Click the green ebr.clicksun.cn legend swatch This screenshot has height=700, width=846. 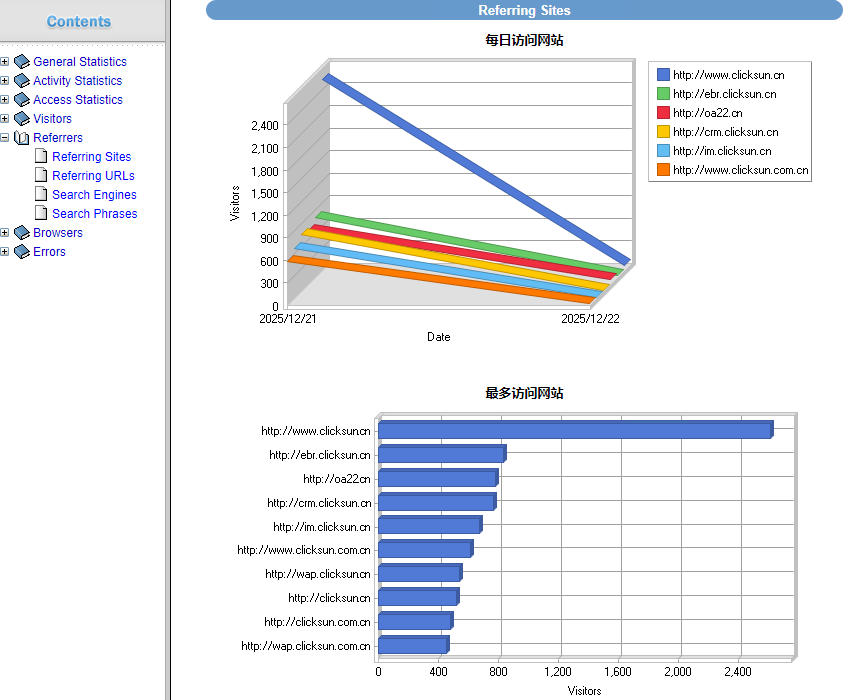coord(663,94)
